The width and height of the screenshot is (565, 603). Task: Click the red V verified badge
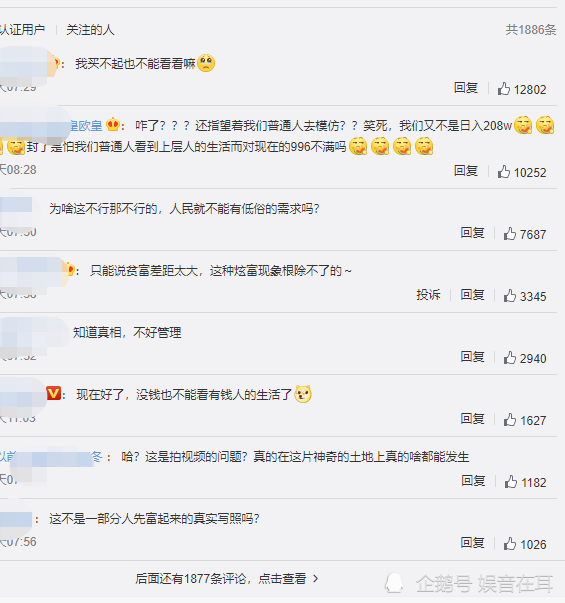point(53,394)
